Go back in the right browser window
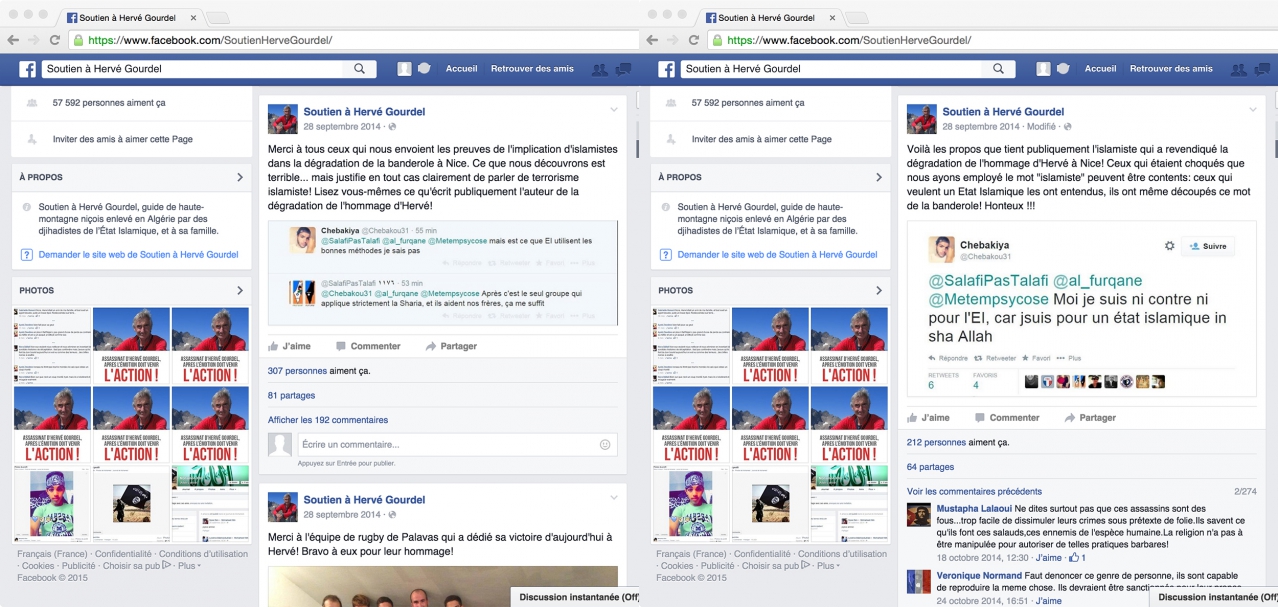The width and height of the screenshot is (1278, 607). (653, 40)
